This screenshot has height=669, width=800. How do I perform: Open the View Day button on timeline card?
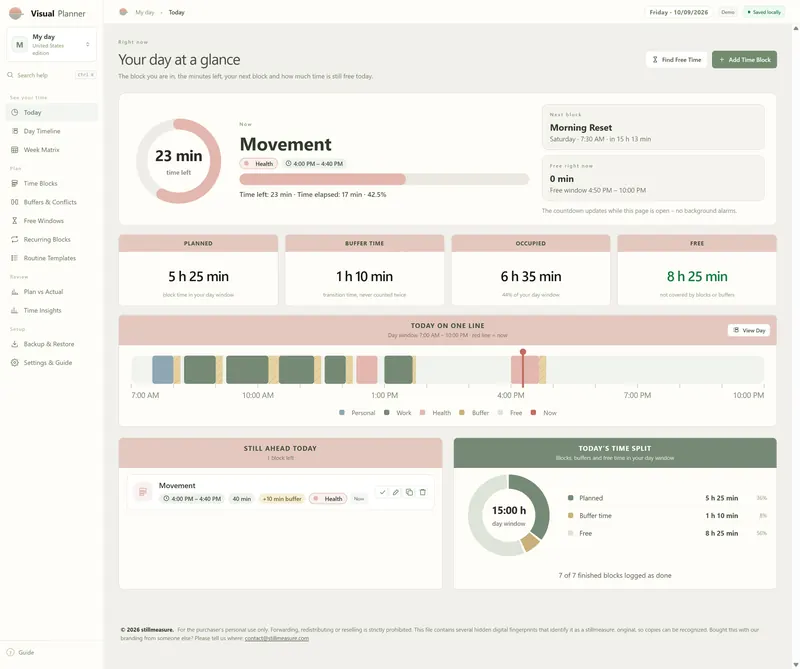point(749,330)
